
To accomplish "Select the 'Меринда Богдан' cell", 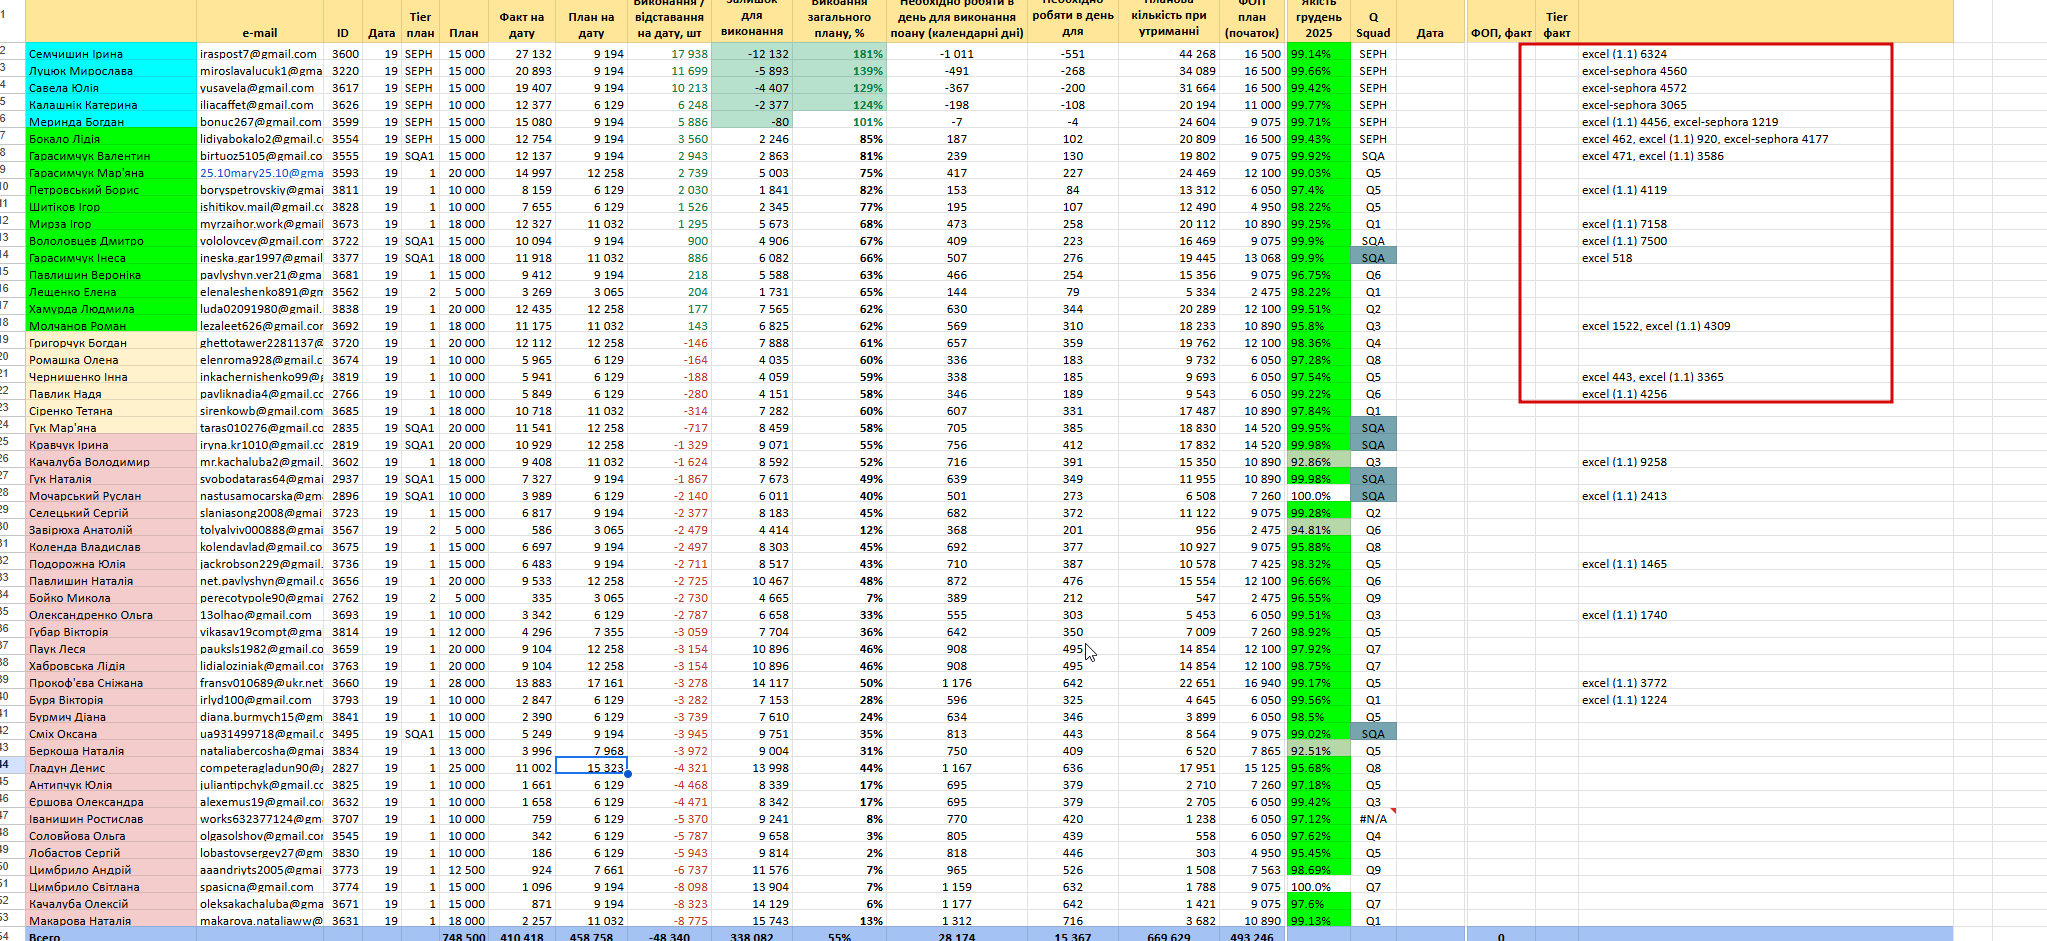I will click(110, 122).
